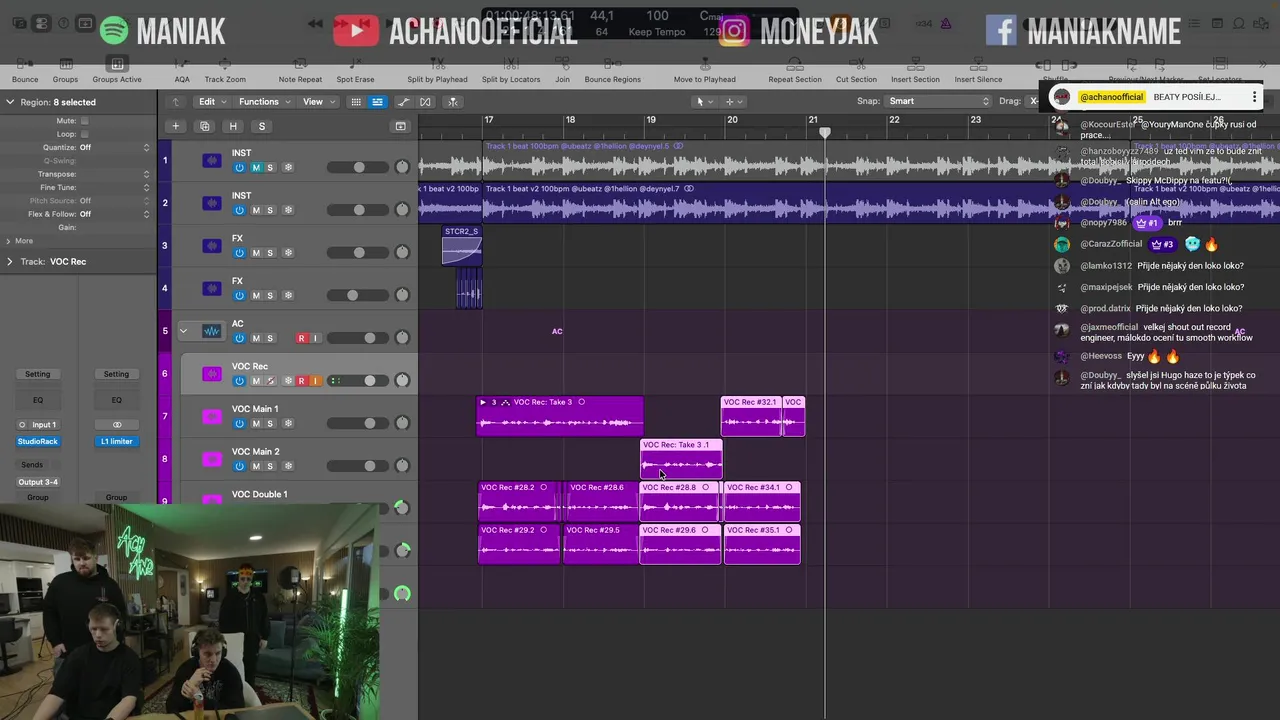Open the Snap Smart dropdown

coord(938,101)
